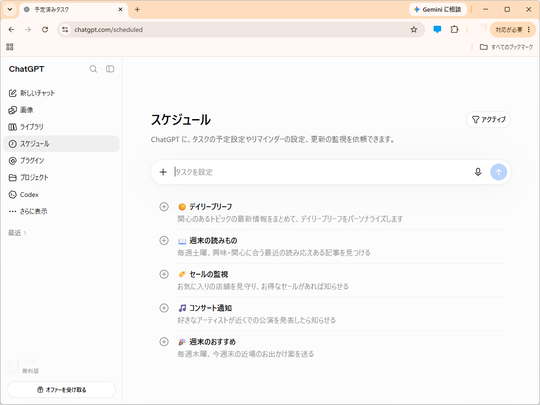540x405 pixels.
Task: Open Codex in the sidebar
Action: point(23,195)
